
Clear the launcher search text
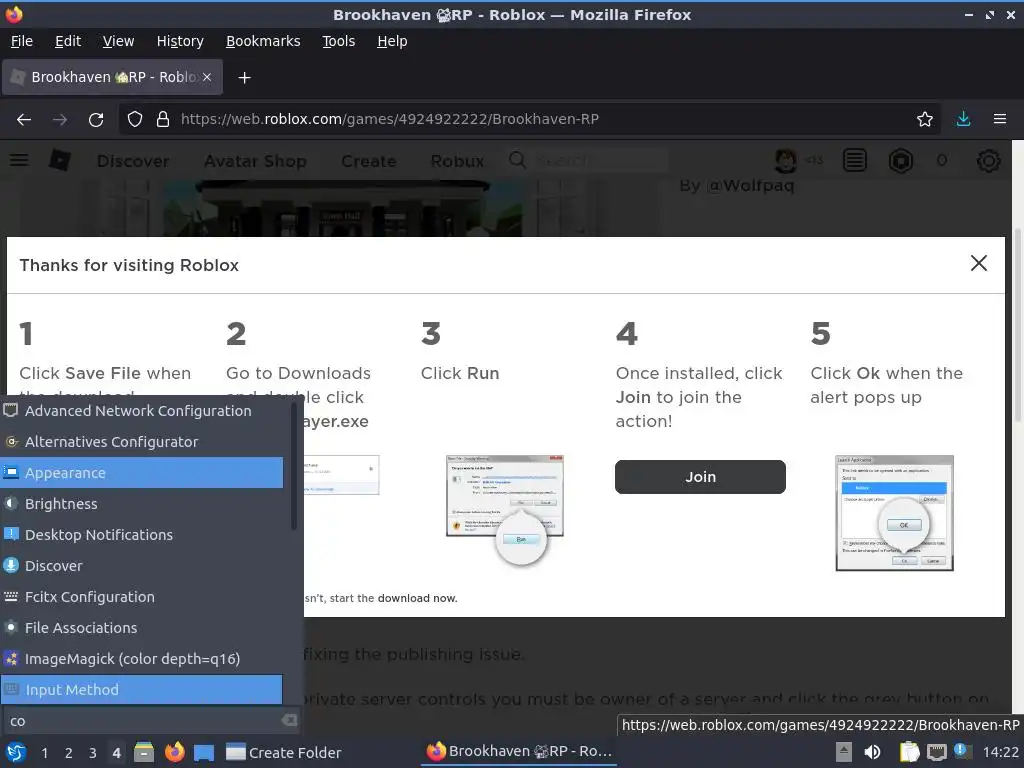289,720
